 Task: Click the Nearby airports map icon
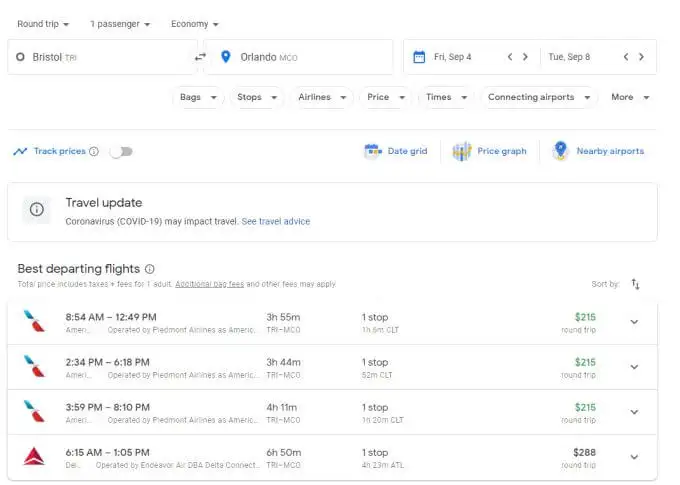(560, 151)
